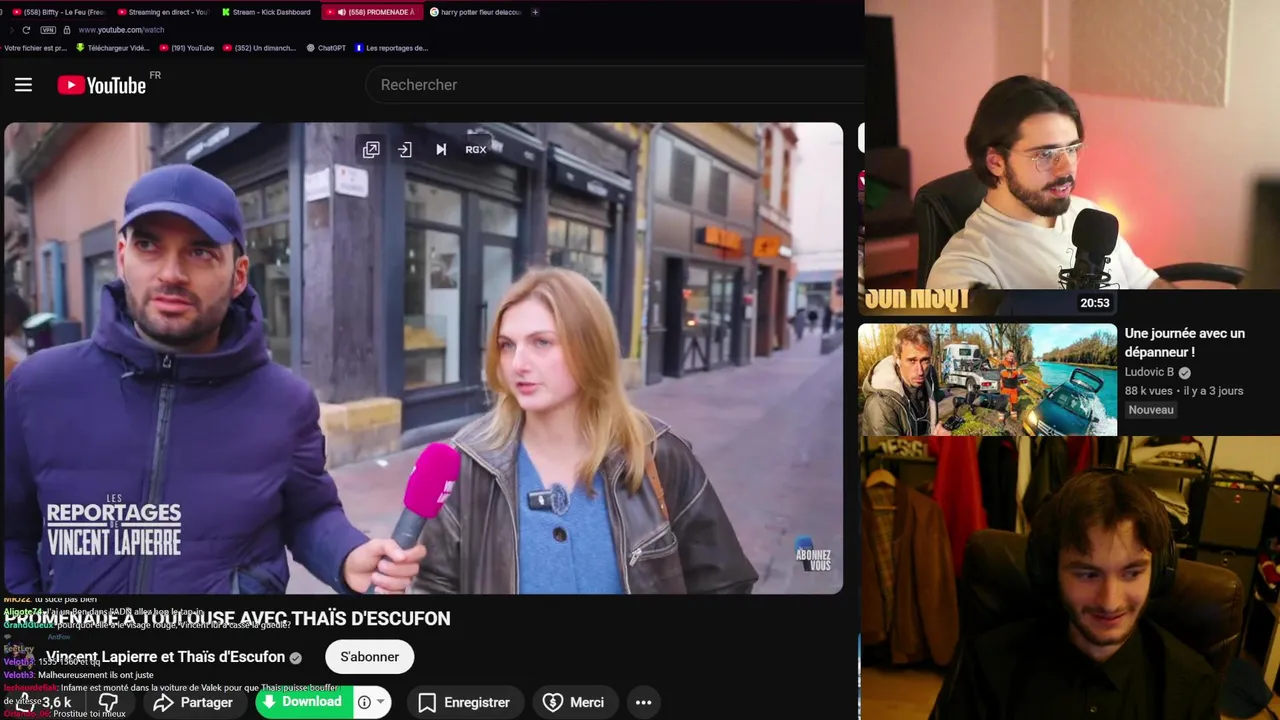This screenshot has width=1280, height=720.
Task: Open Une journée avec un dépanneur thumbnail
Action: (987, 379)
